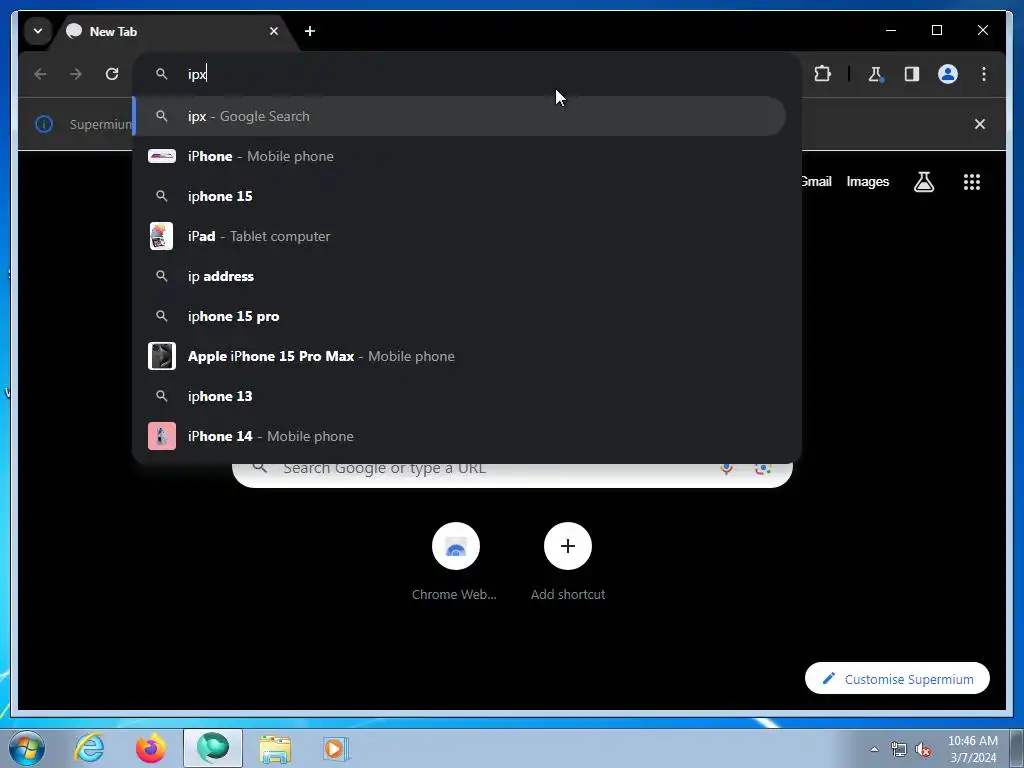Select the New Tab tab
The height and width of the screenshot is (768, 1024).
click(173, 31)
